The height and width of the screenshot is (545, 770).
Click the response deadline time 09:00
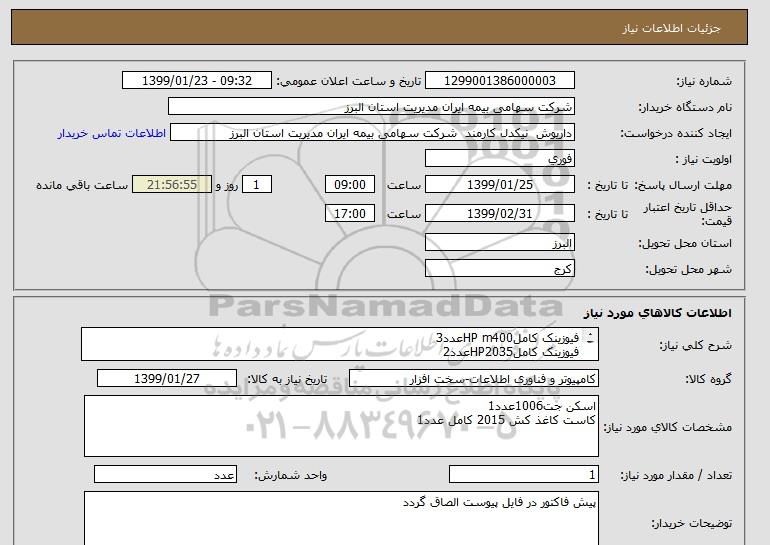[350, 185]
